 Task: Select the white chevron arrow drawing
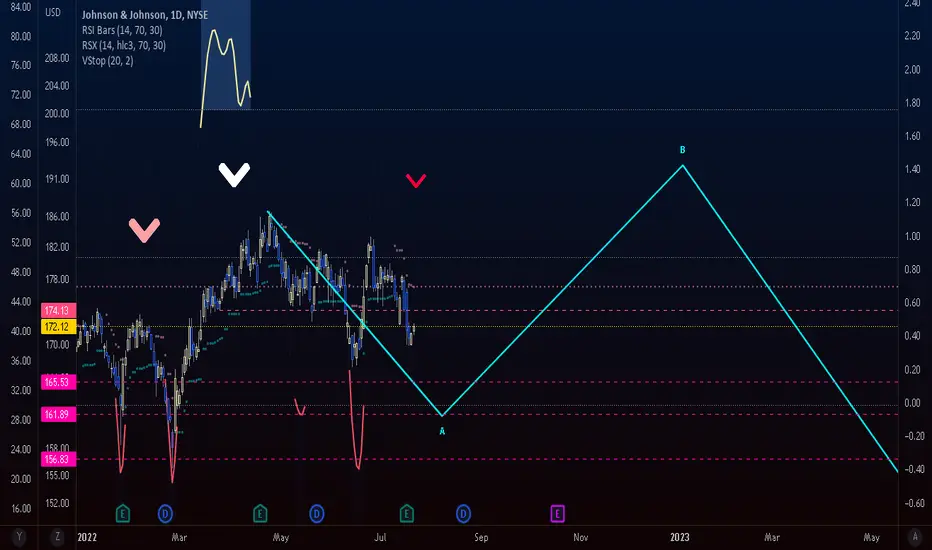pos(234,175)
